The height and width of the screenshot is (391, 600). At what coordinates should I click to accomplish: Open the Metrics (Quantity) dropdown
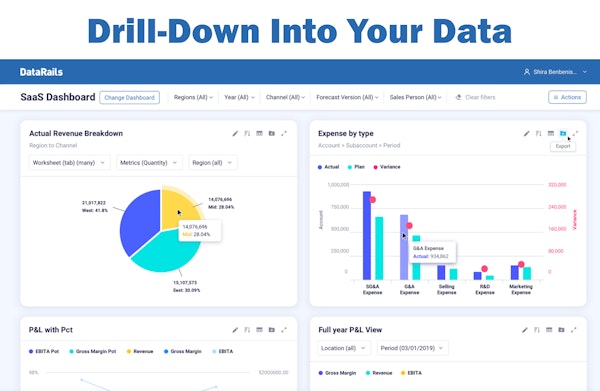pyautogui.click(x=149, y=163)
